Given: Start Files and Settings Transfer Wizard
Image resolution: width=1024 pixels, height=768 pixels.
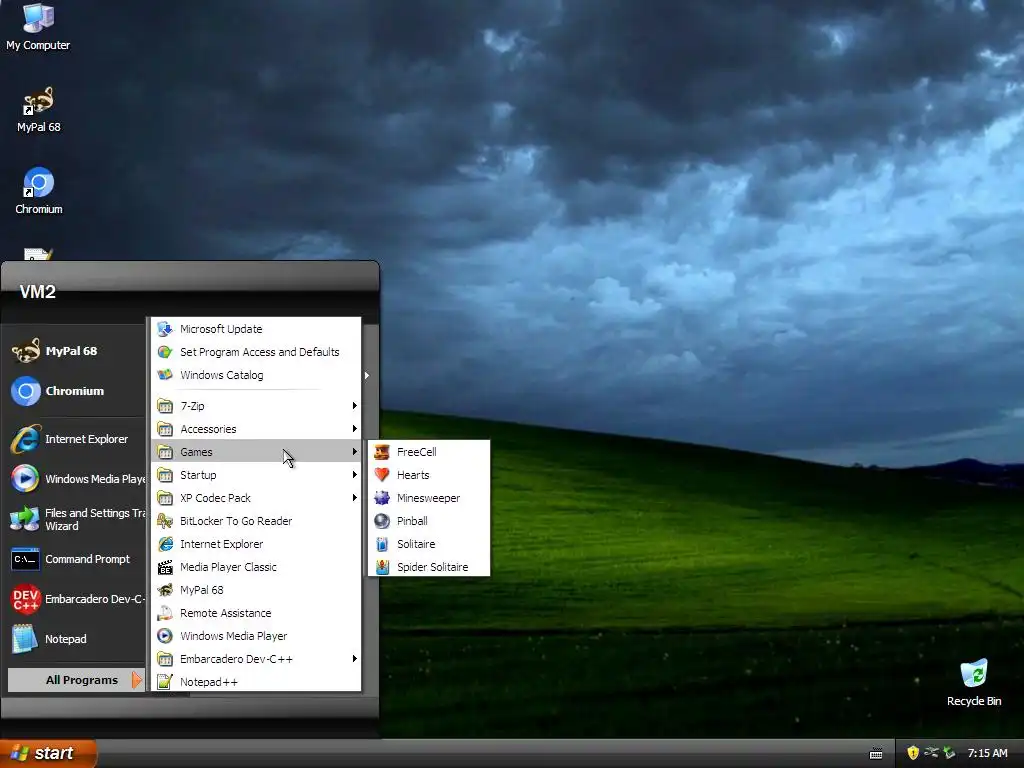Looking at the screenshot, I should pos(76,519).
